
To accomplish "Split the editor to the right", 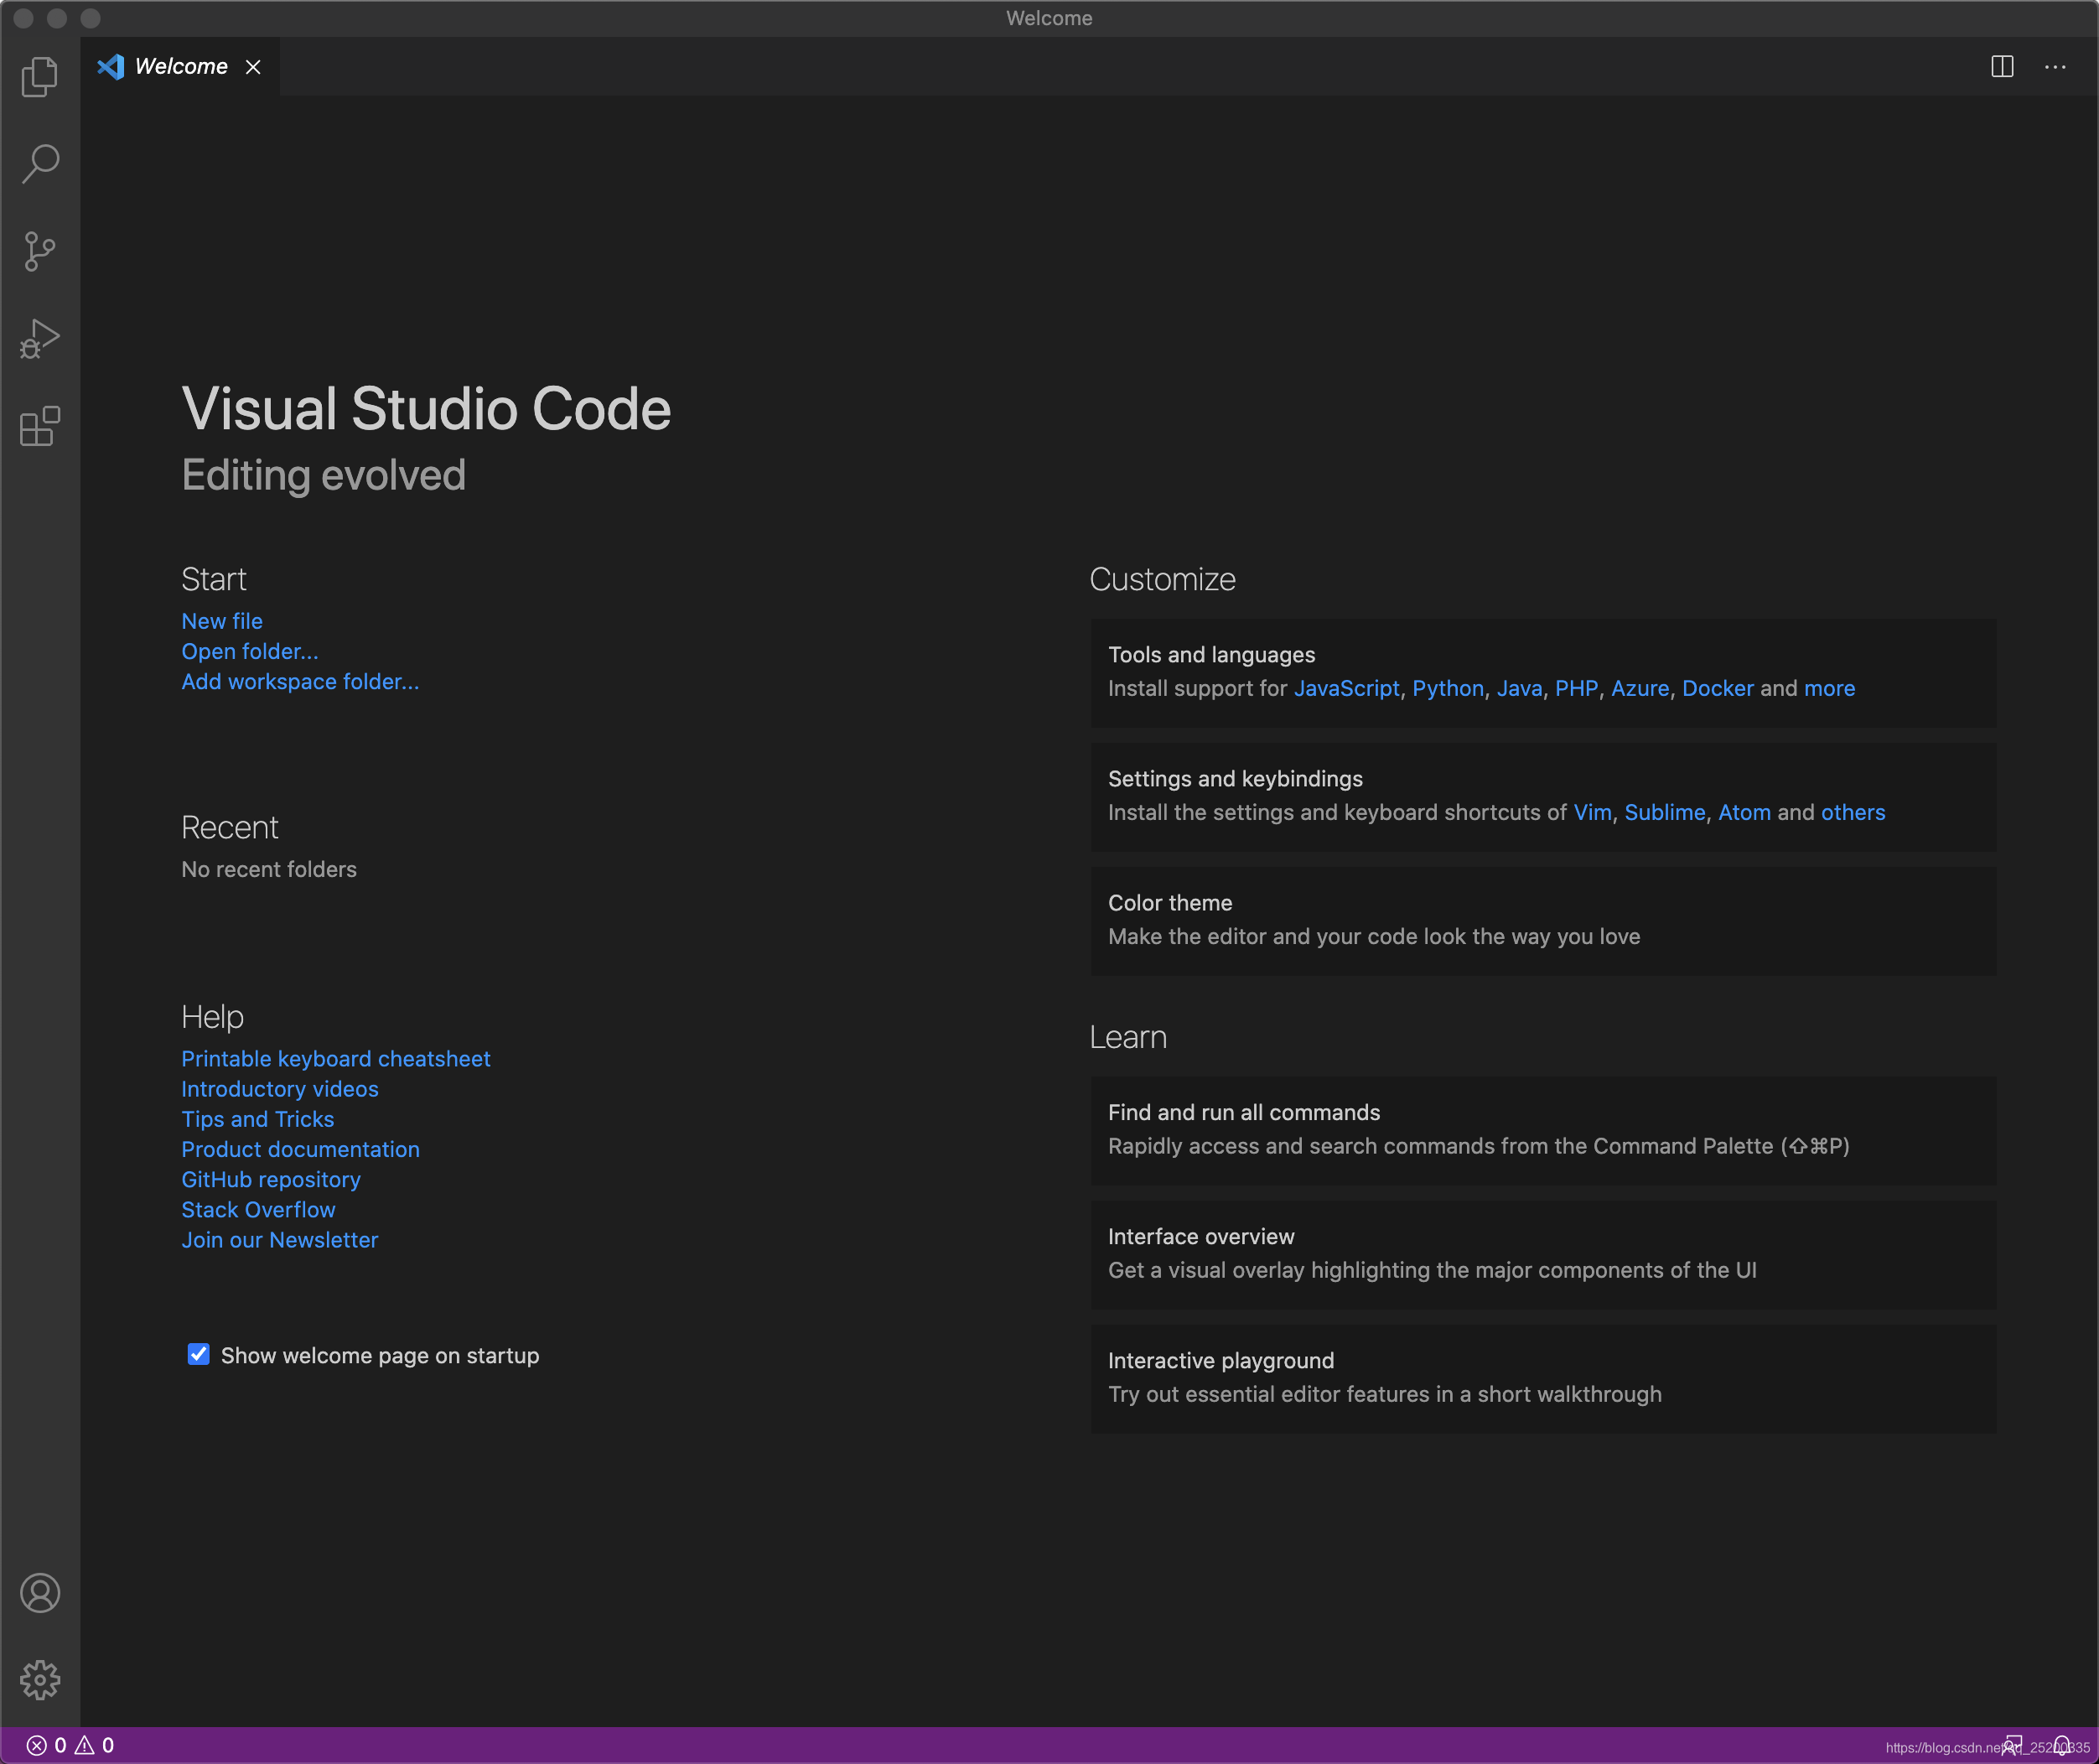I will (x=2002, y=67).
